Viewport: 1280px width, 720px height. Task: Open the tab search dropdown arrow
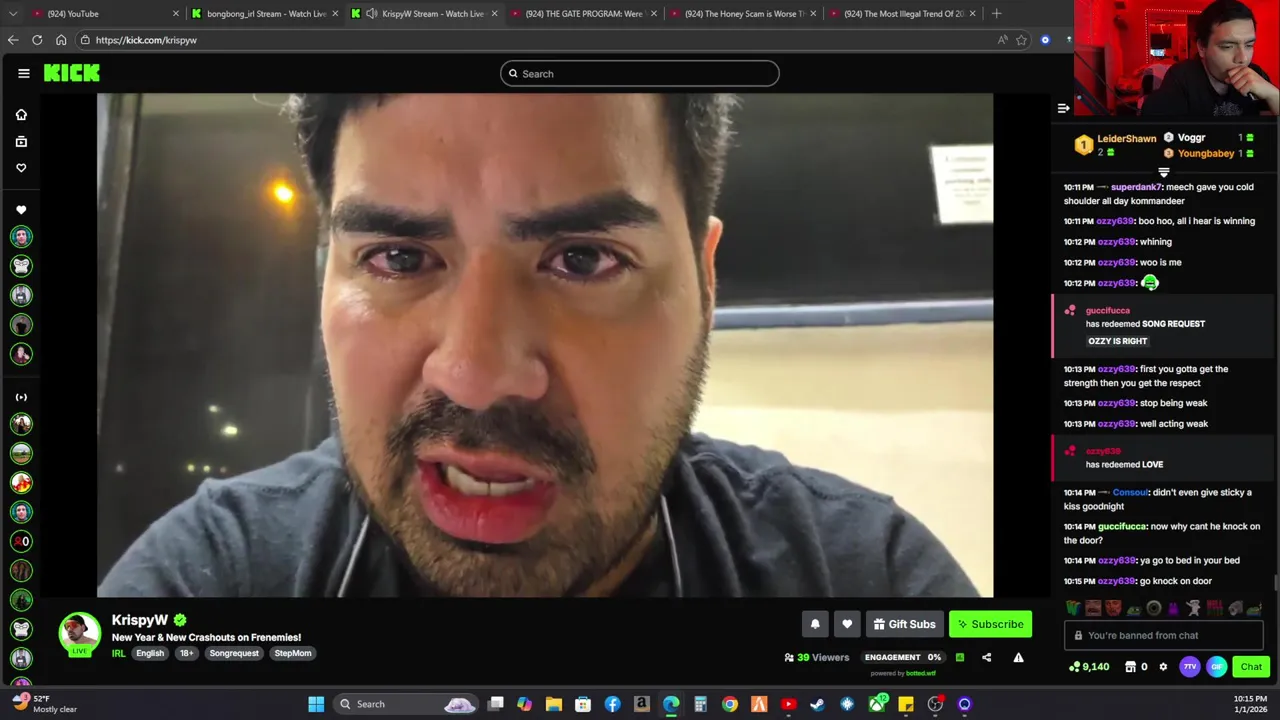13,14
